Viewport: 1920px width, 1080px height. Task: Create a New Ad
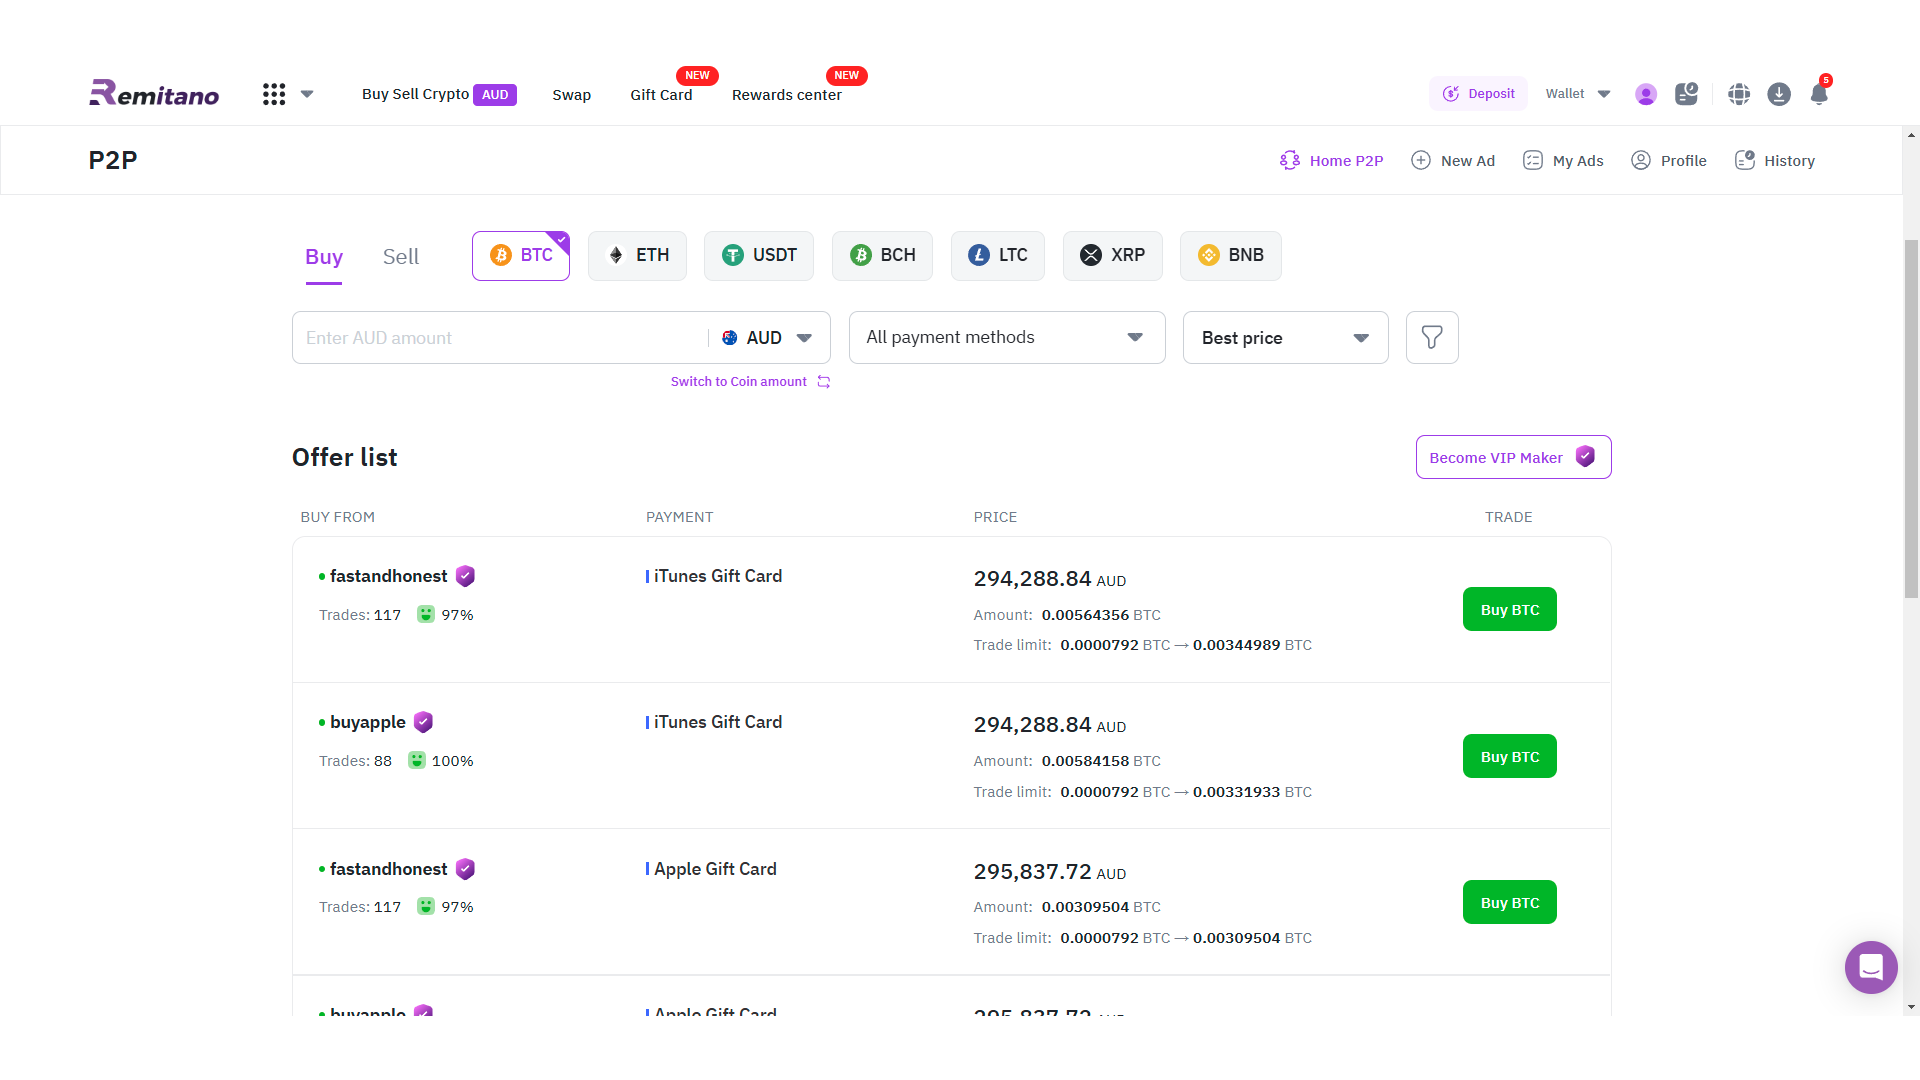(1453, 161)
